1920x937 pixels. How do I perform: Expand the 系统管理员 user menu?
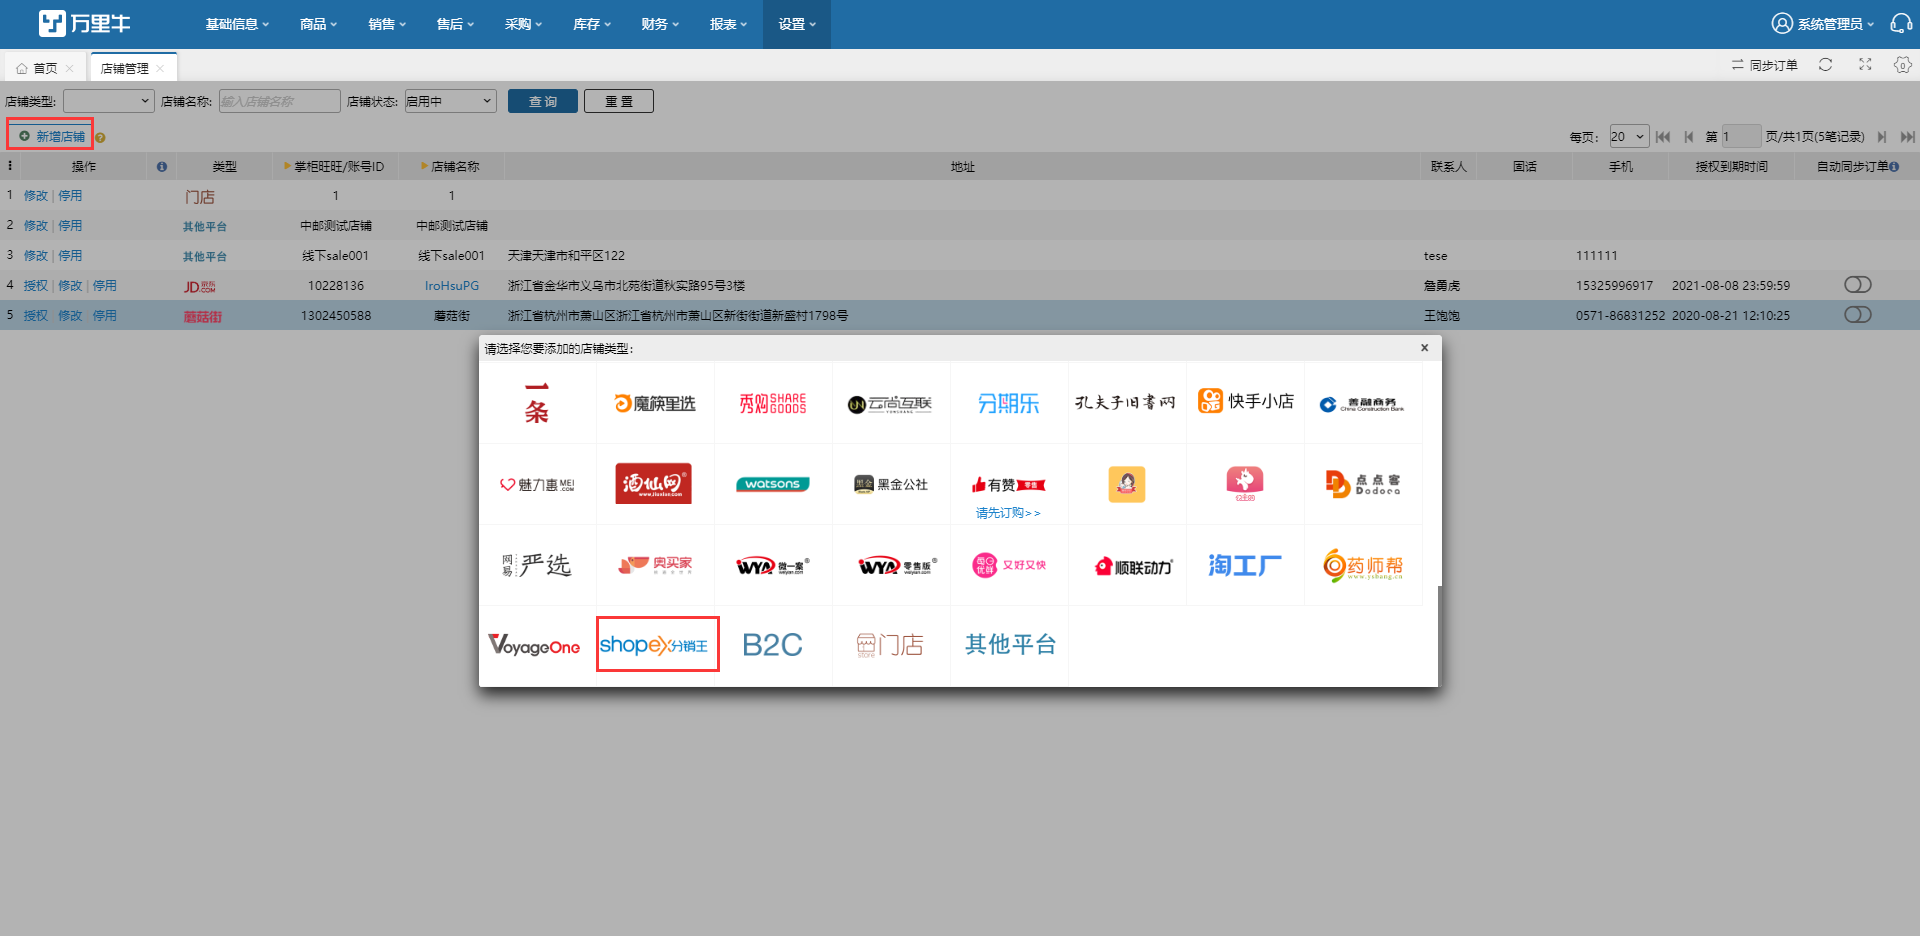[x=1822, y=24]
